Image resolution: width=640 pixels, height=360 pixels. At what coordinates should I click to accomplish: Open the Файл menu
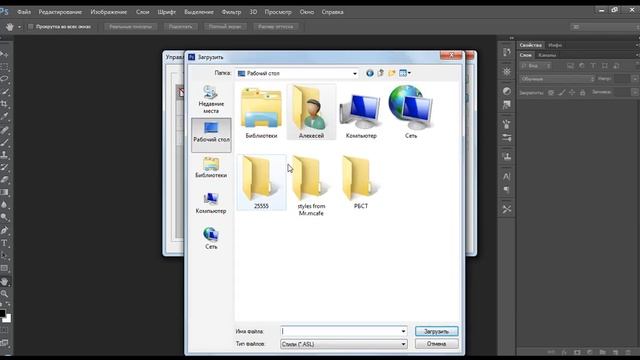pyautogui.click(x=24, y=12)
